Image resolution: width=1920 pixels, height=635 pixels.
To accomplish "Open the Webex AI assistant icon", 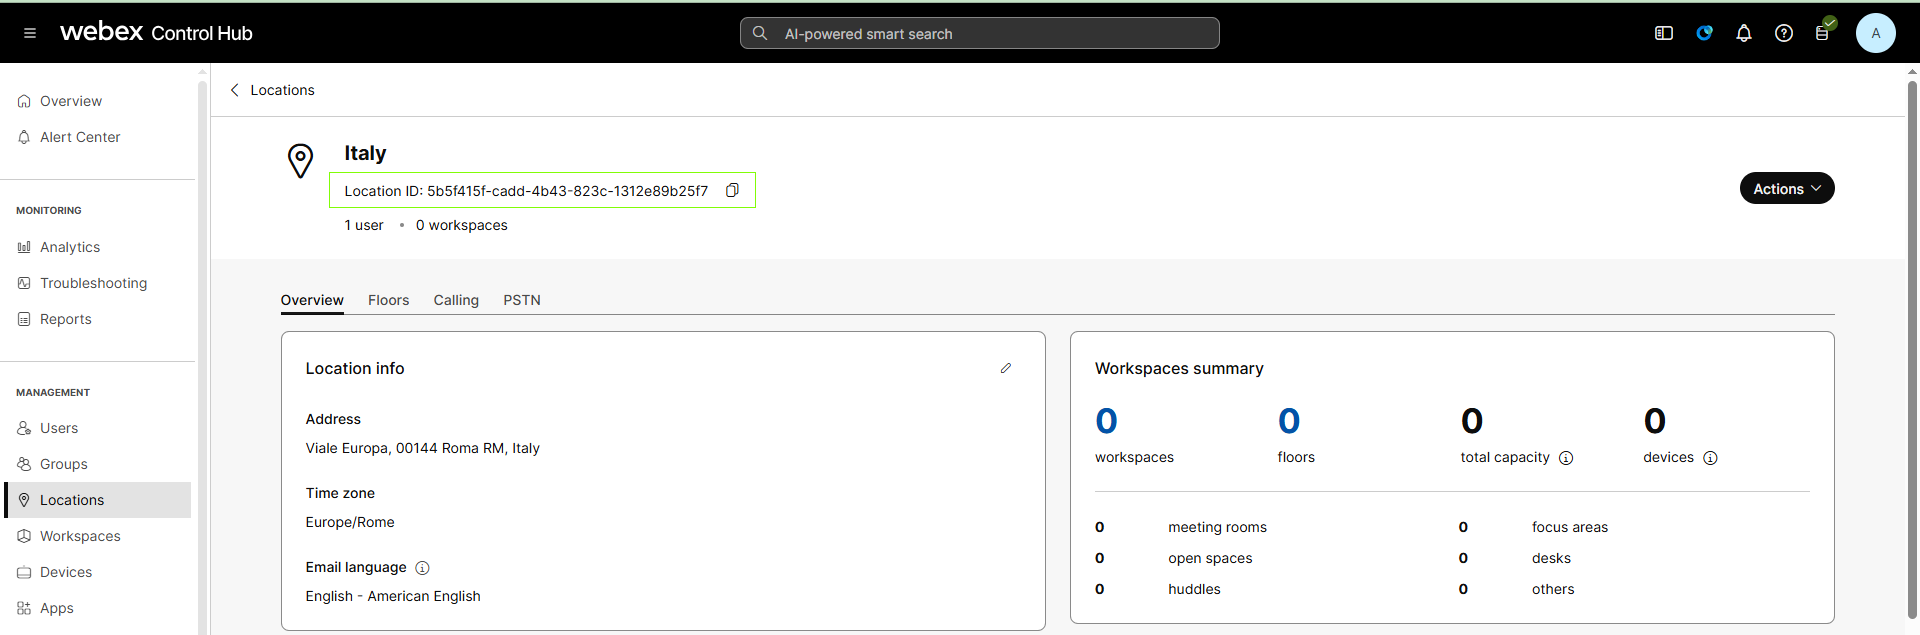I will point(1704,33).
